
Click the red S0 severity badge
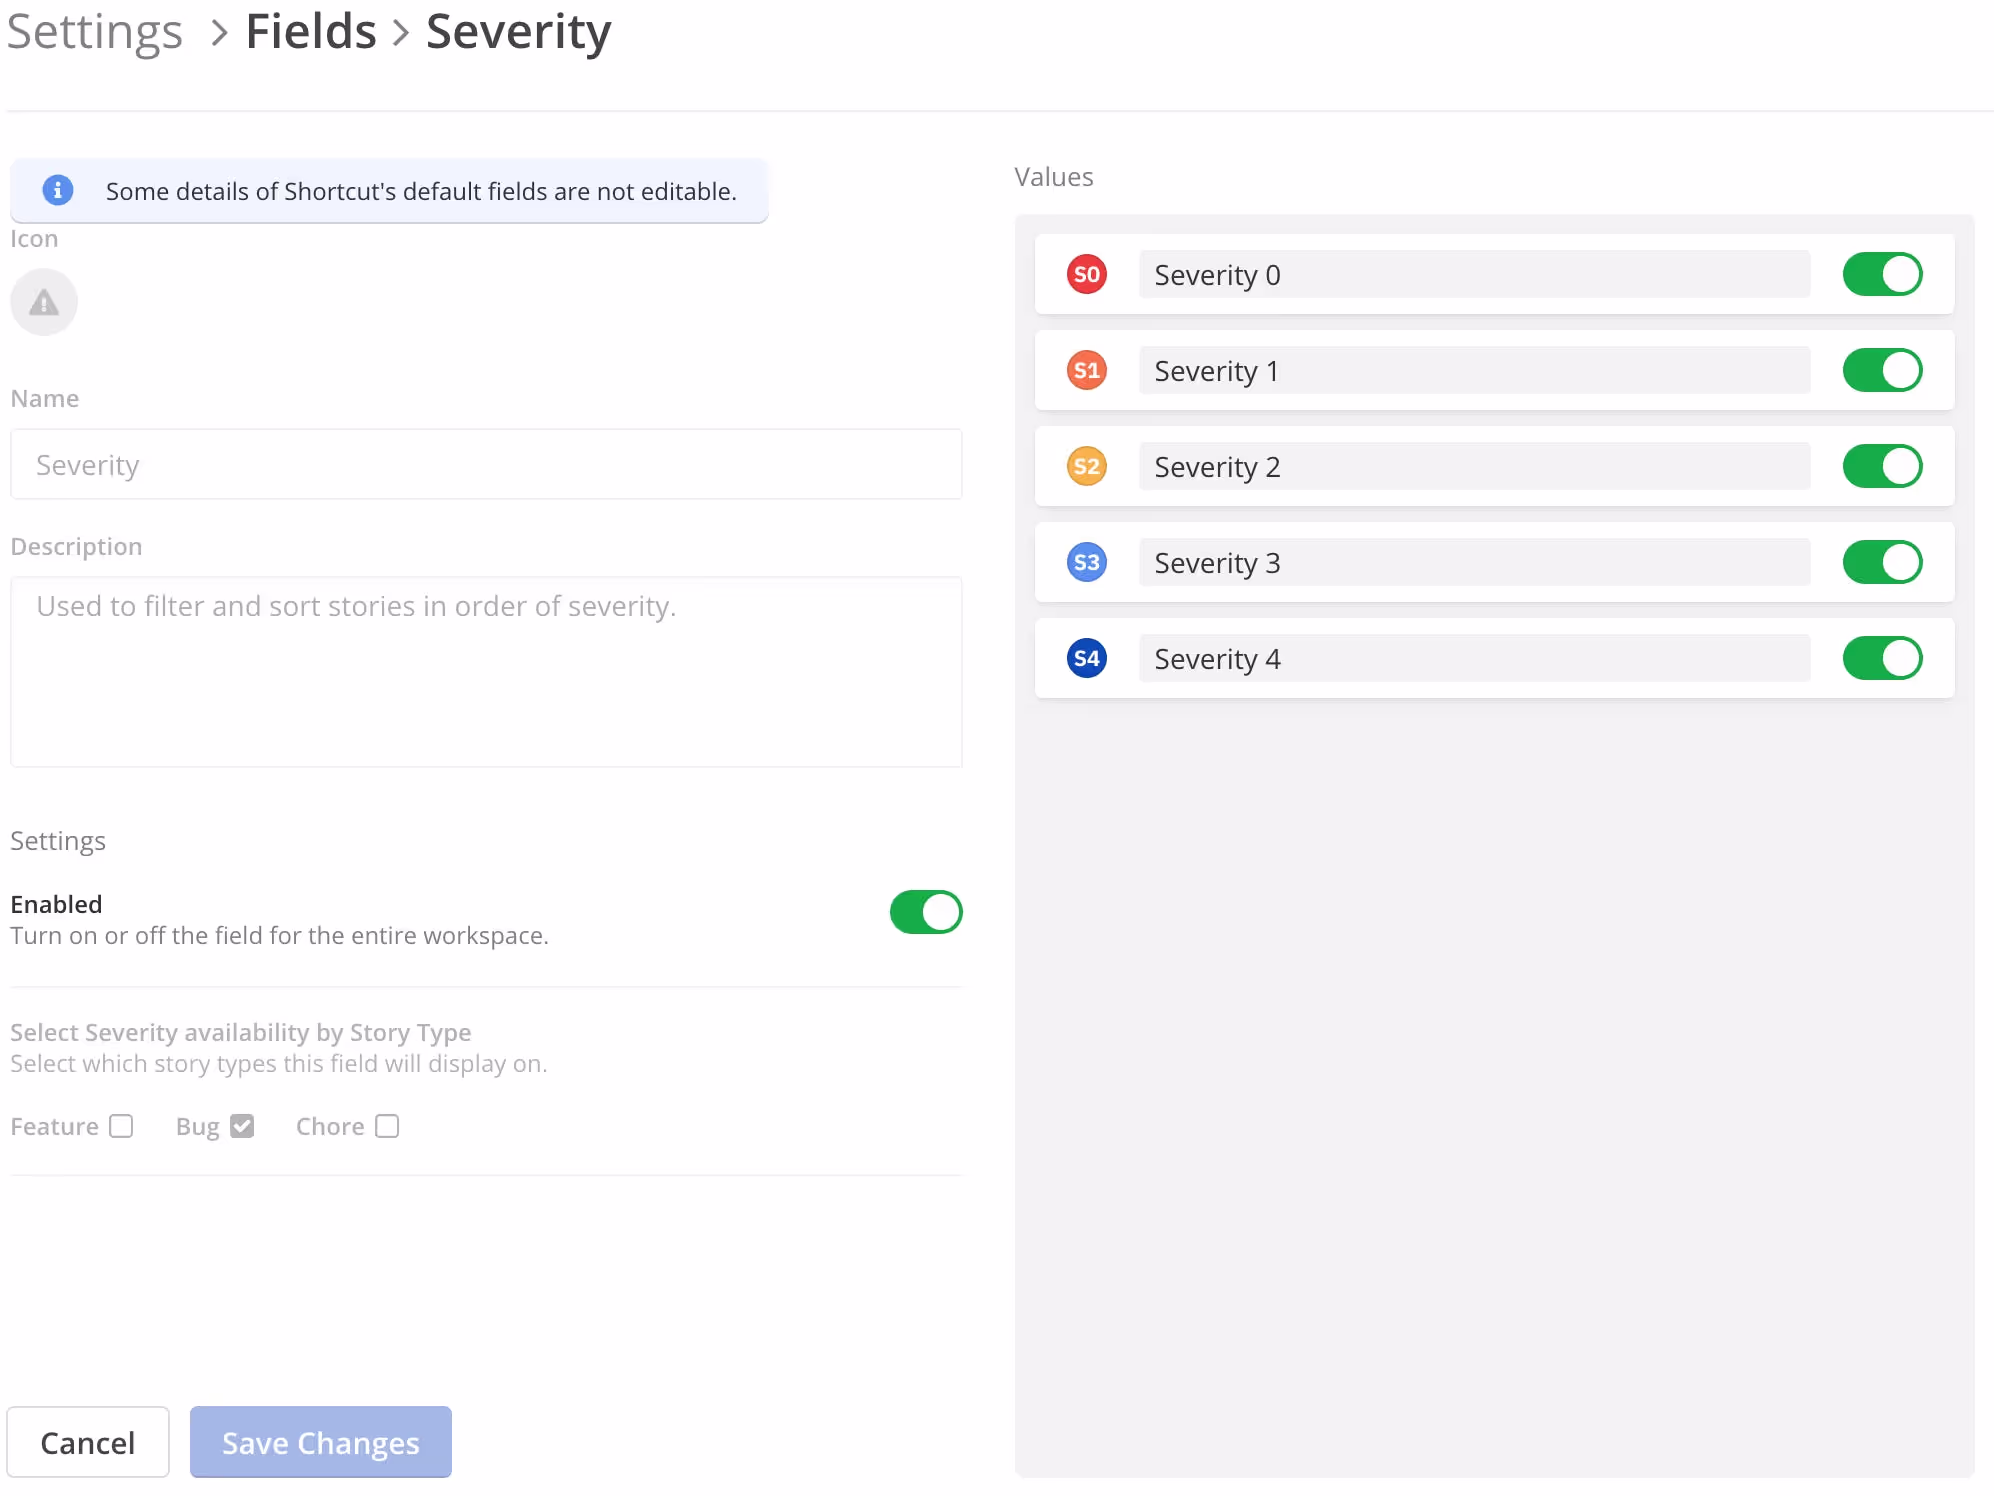pyautogui.click(x=1086, y=274)
